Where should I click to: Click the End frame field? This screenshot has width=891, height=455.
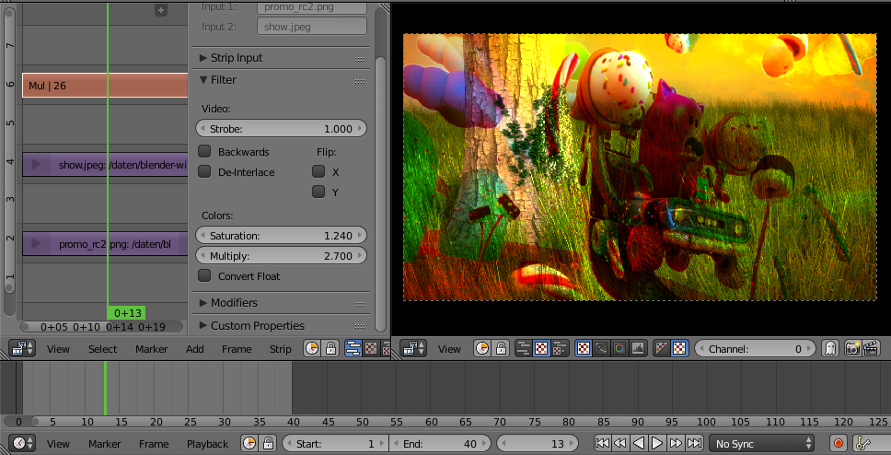click(440, 444)
